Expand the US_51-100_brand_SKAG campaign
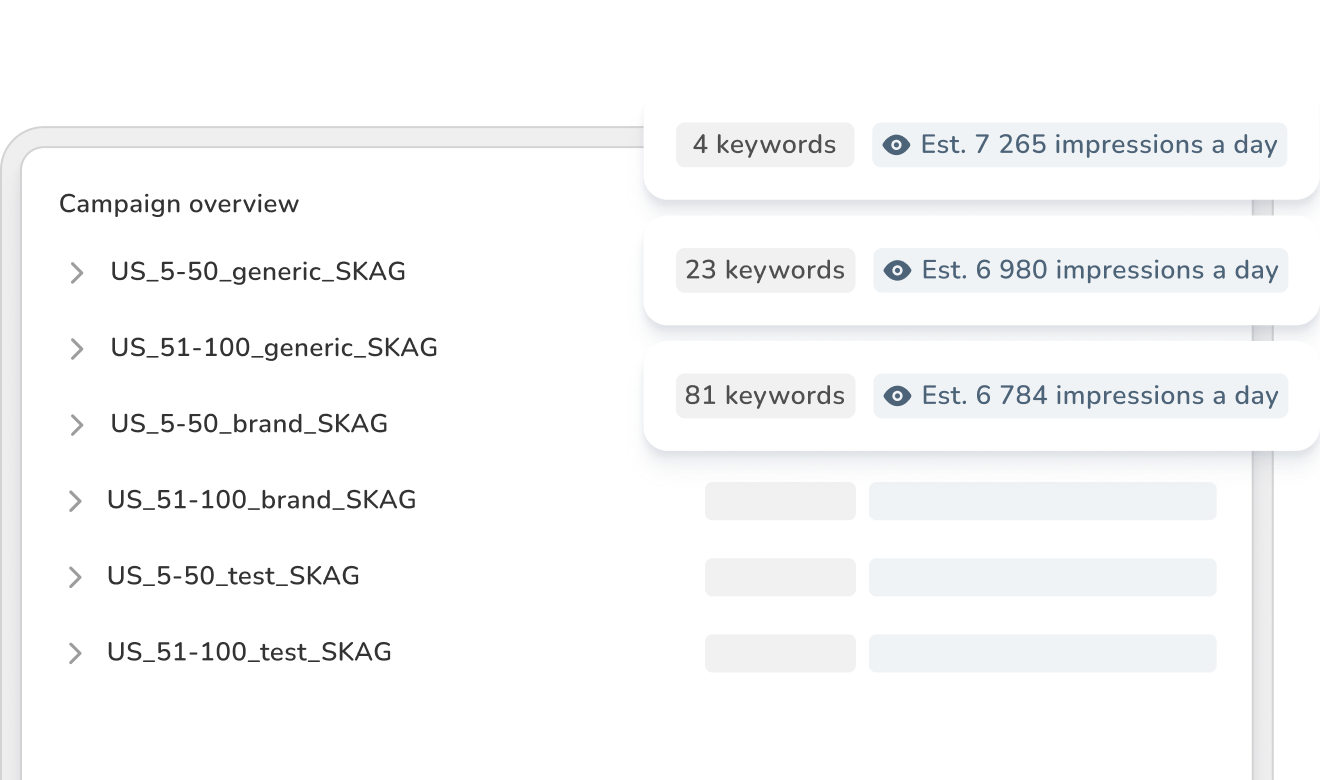This screenshot has width=1320, height=780. pos(76,500)
